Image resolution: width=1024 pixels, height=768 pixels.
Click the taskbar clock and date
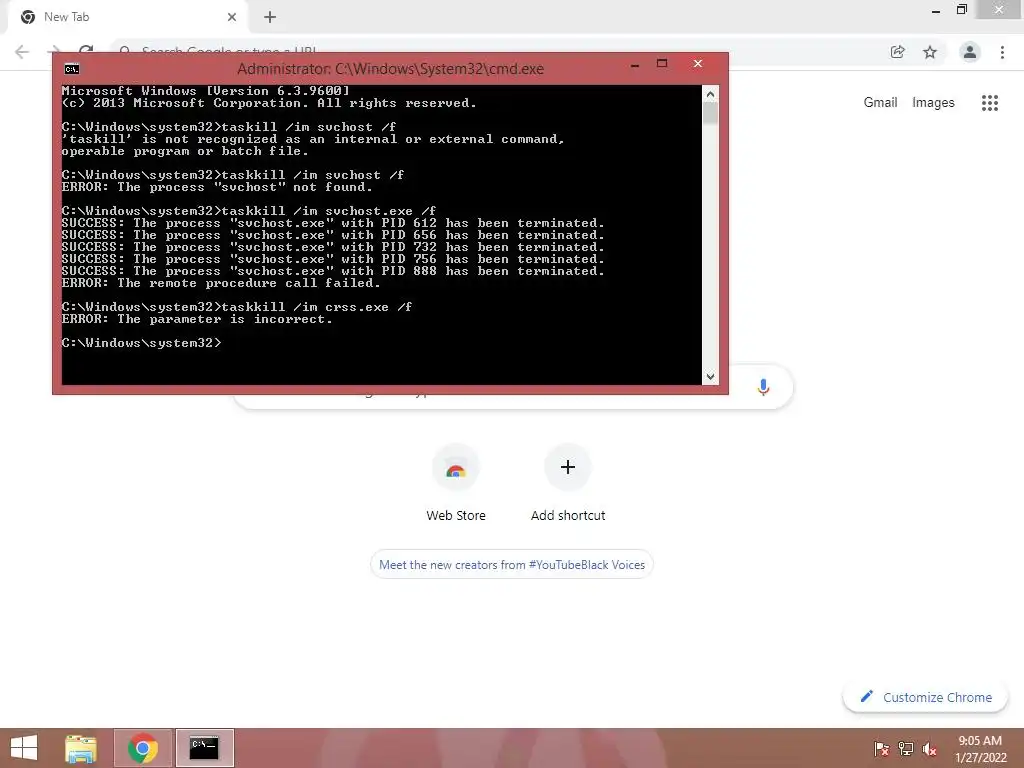pyautogui.click(x=980, y=748)
